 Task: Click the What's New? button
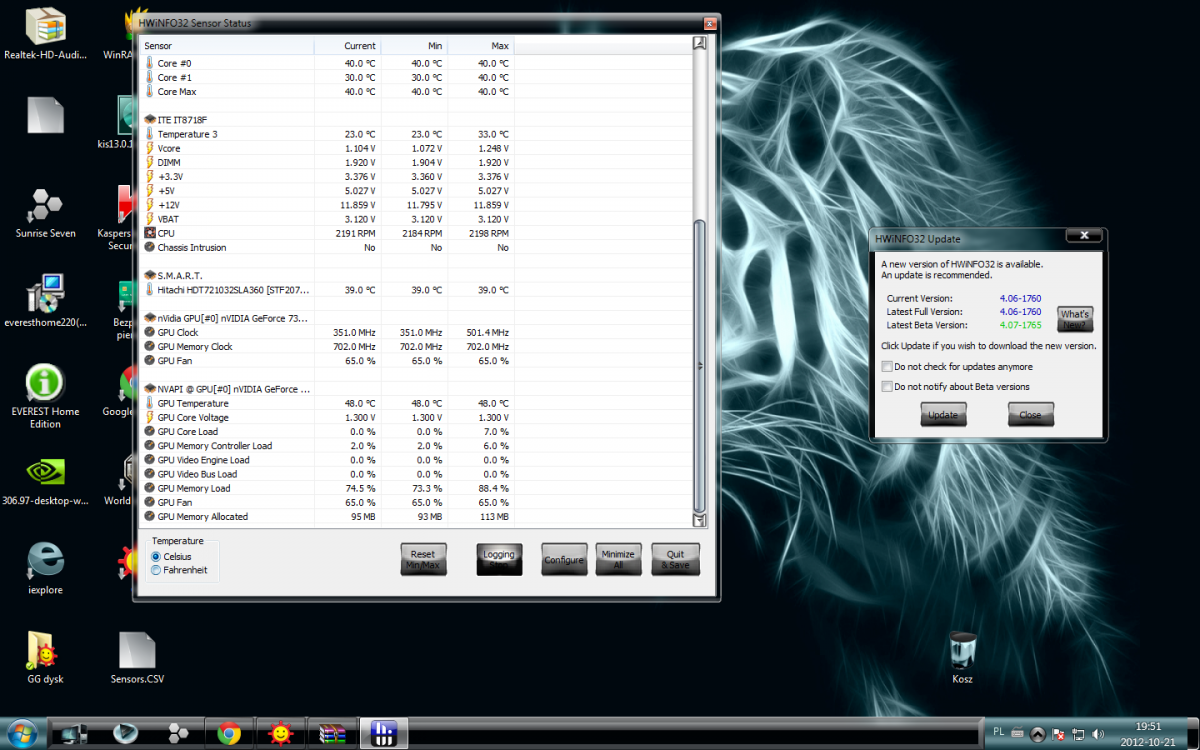point(1075,319)
